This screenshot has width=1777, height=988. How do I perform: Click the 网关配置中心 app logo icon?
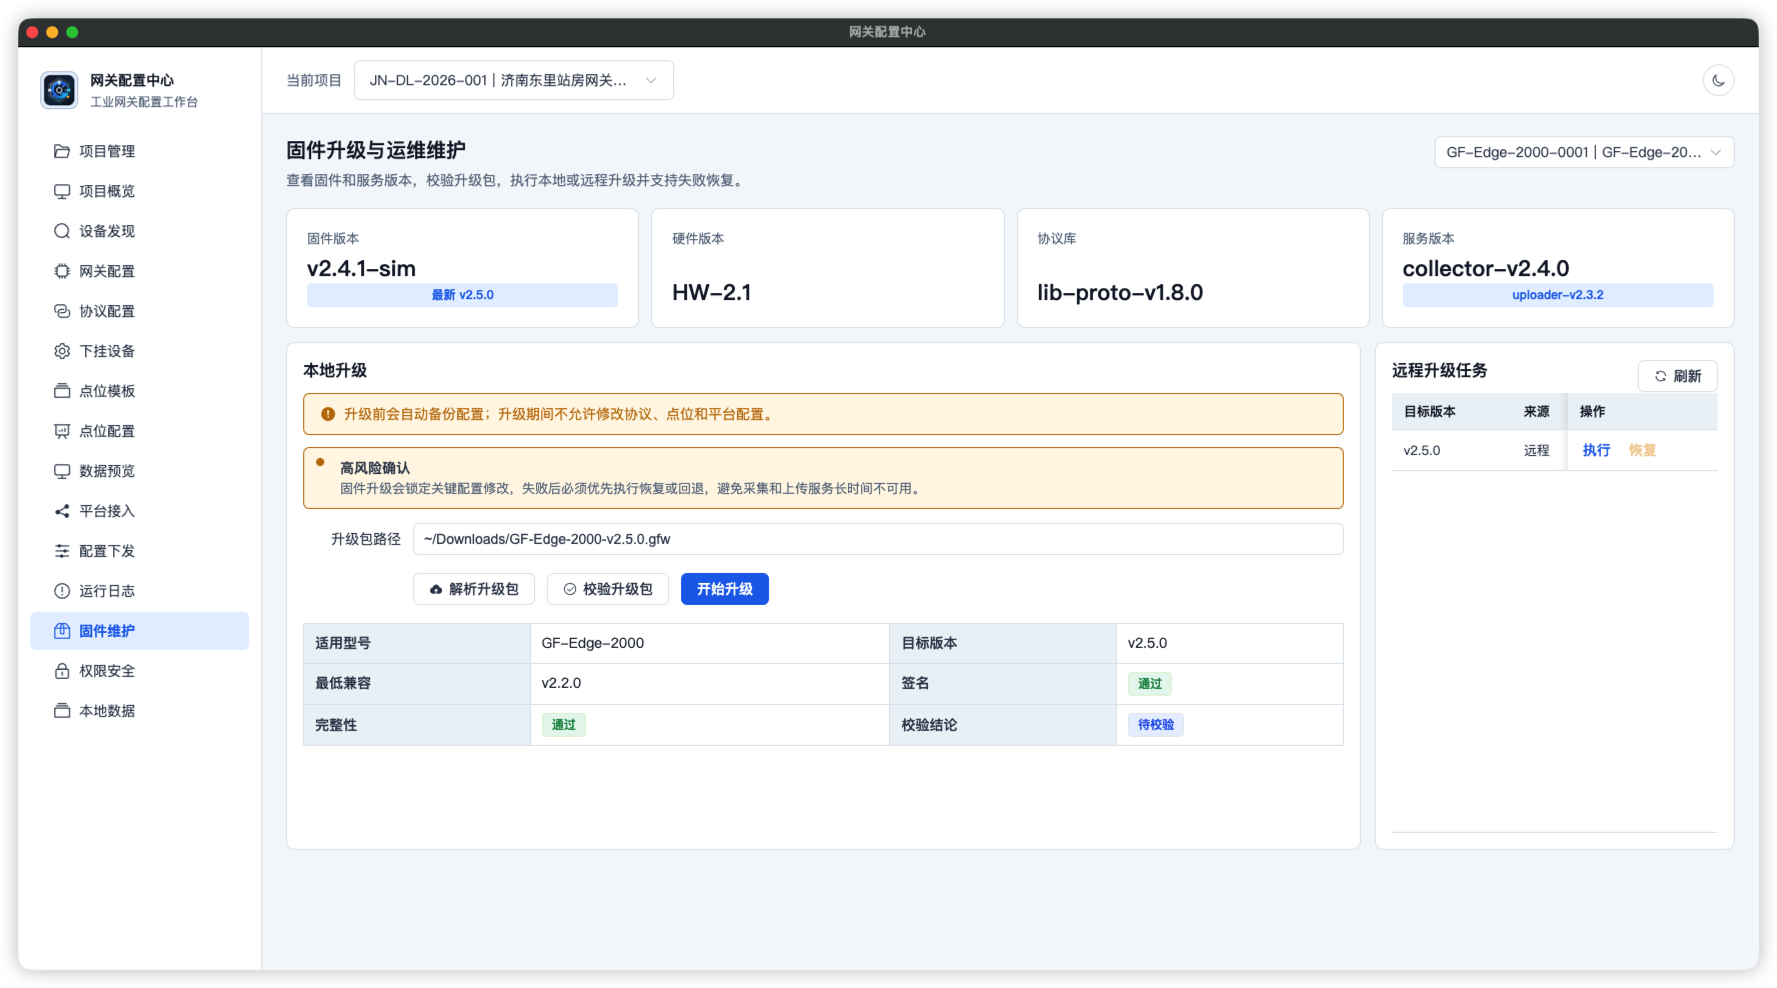(x=59, y=90)
